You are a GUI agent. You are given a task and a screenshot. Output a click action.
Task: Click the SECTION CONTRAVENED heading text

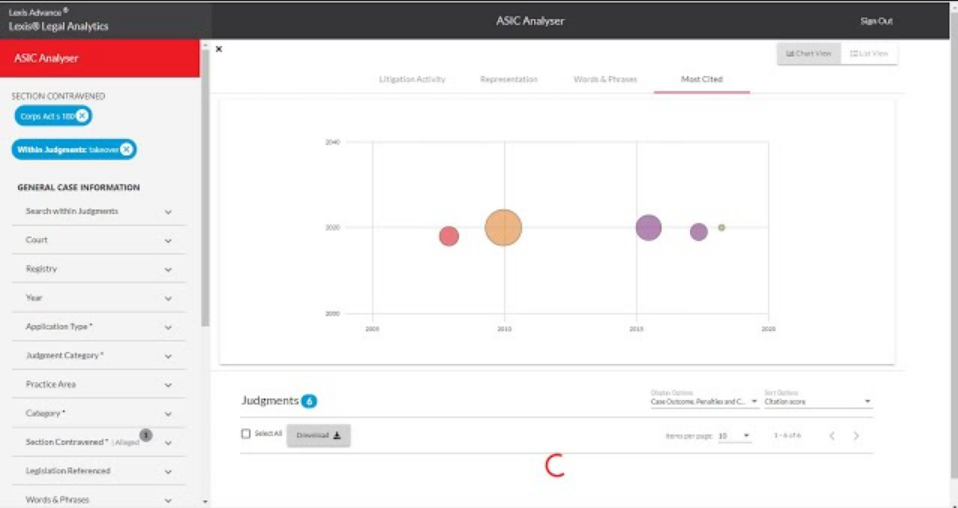point(58,96)
